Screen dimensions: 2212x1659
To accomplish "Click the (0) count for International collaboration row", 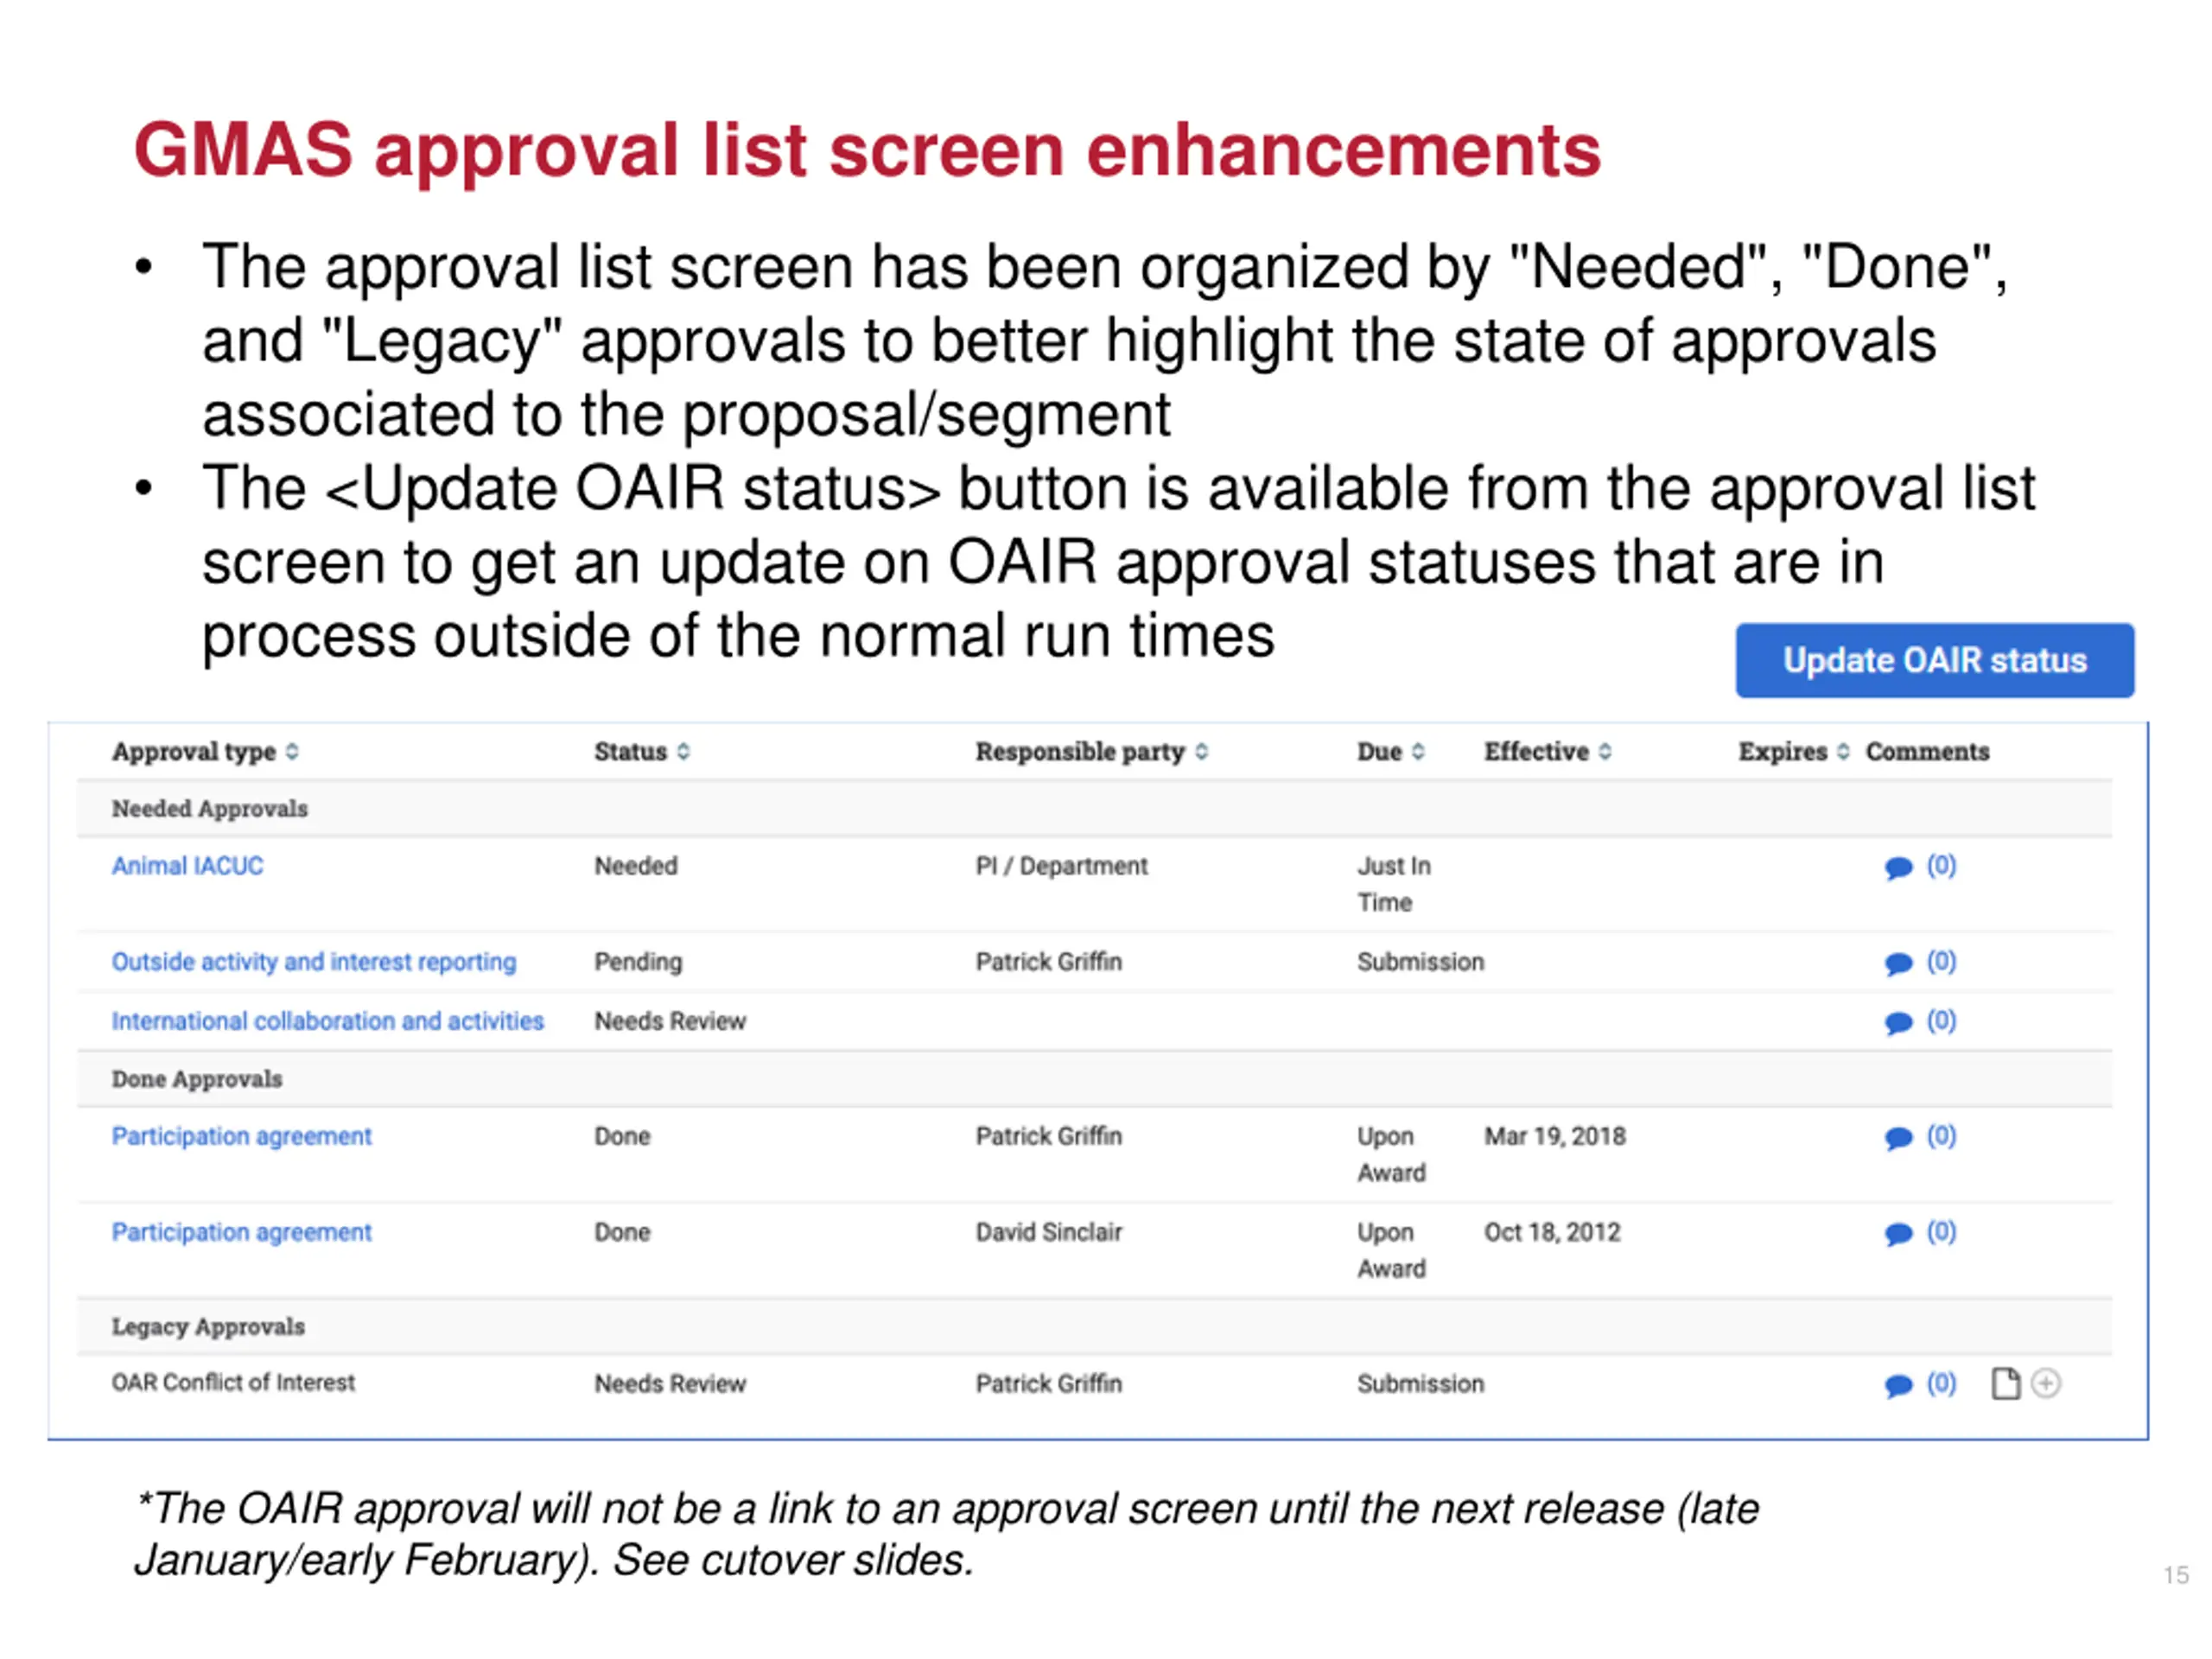I will click(x=1941, y=1021).
